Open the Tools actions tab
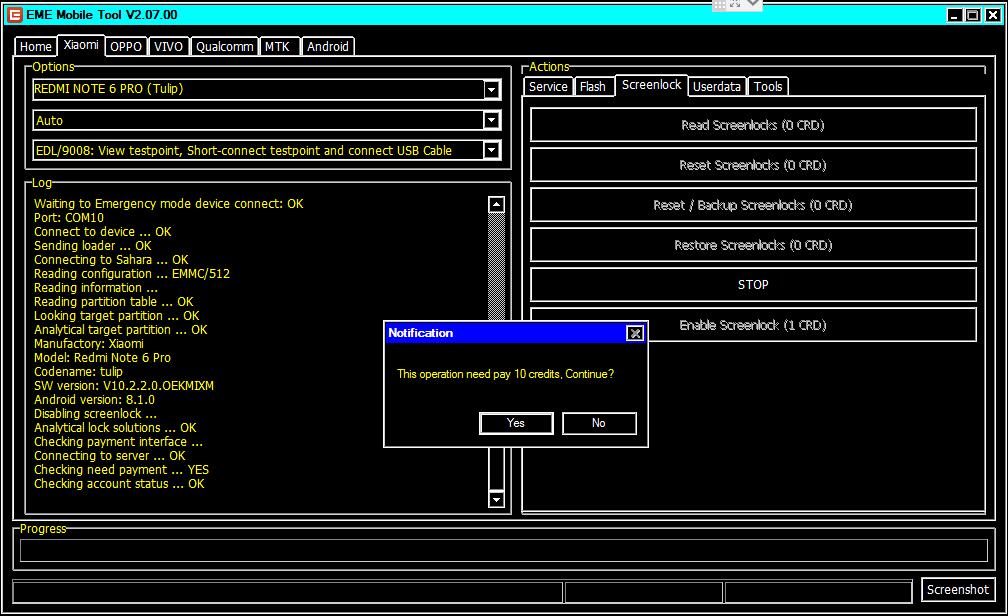Image resolution: width=1008 pixels, height=616 pixels. [x=768, y=86]
